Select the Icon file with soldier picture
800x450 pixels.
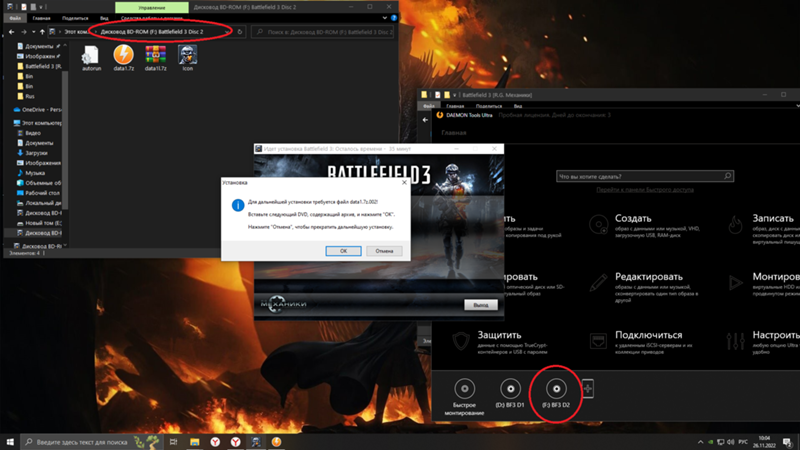188,58
